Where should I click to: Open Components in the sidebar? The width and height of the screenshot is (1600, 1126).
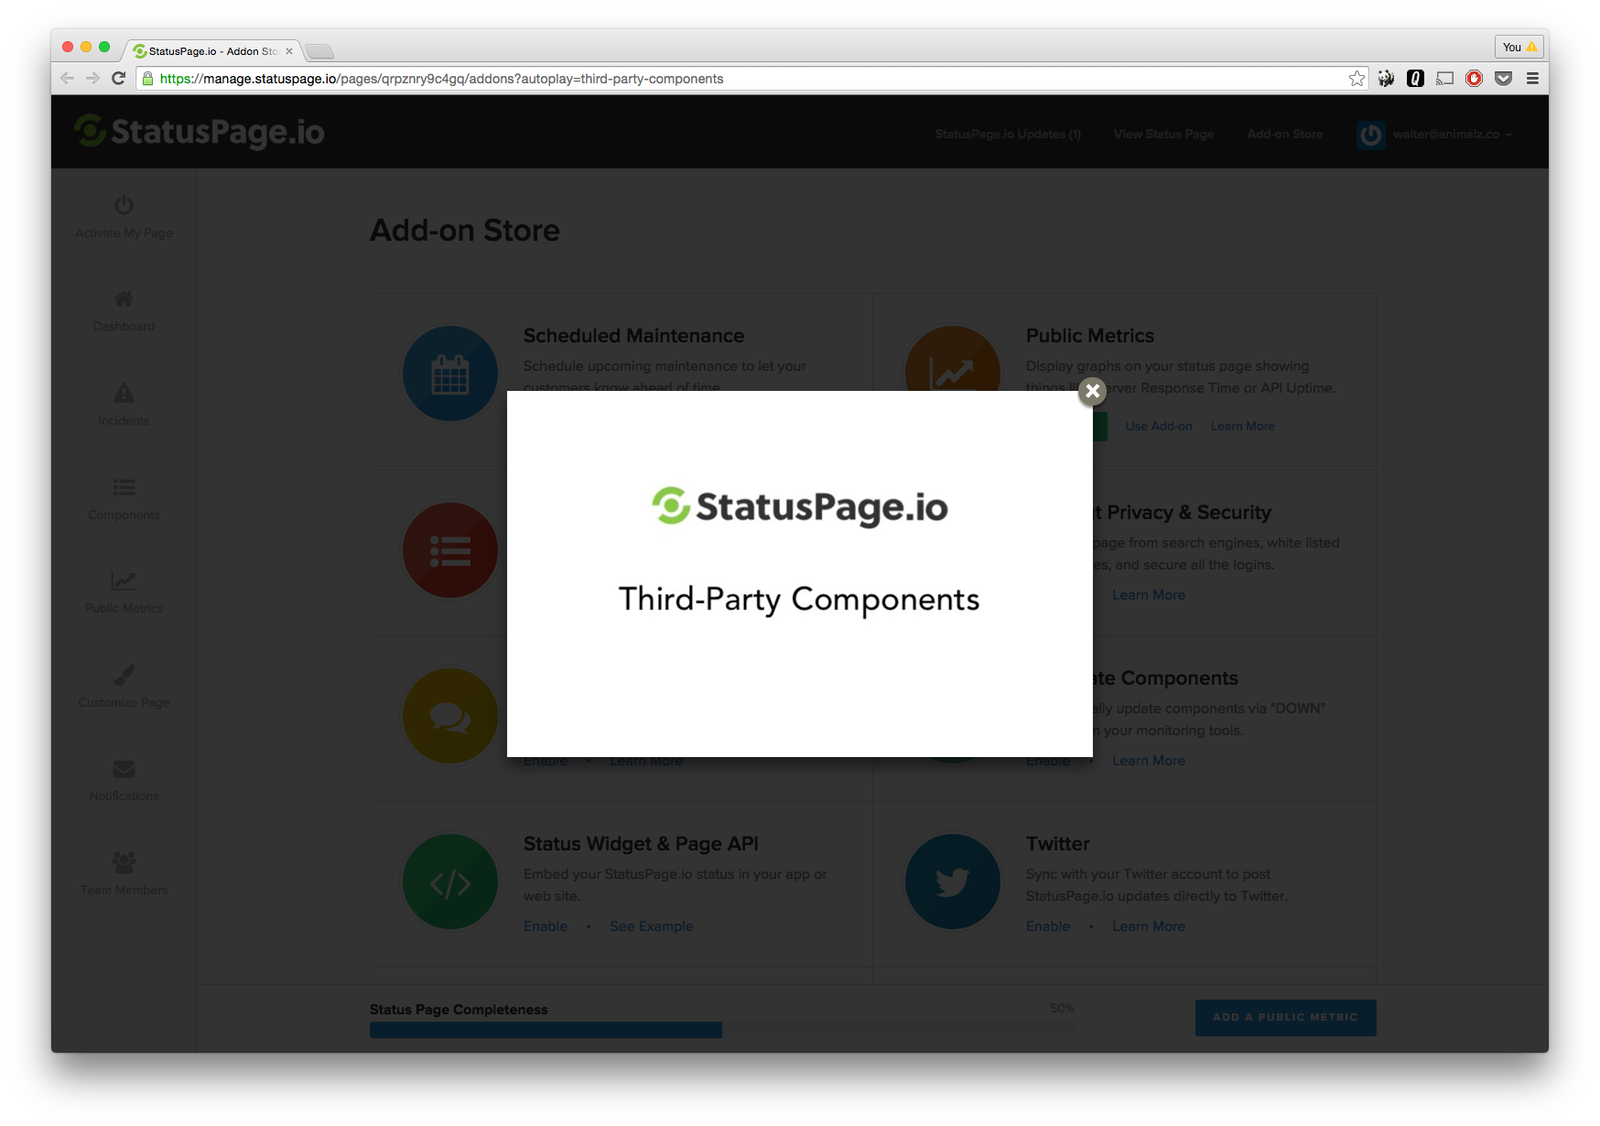pos(124,498)
